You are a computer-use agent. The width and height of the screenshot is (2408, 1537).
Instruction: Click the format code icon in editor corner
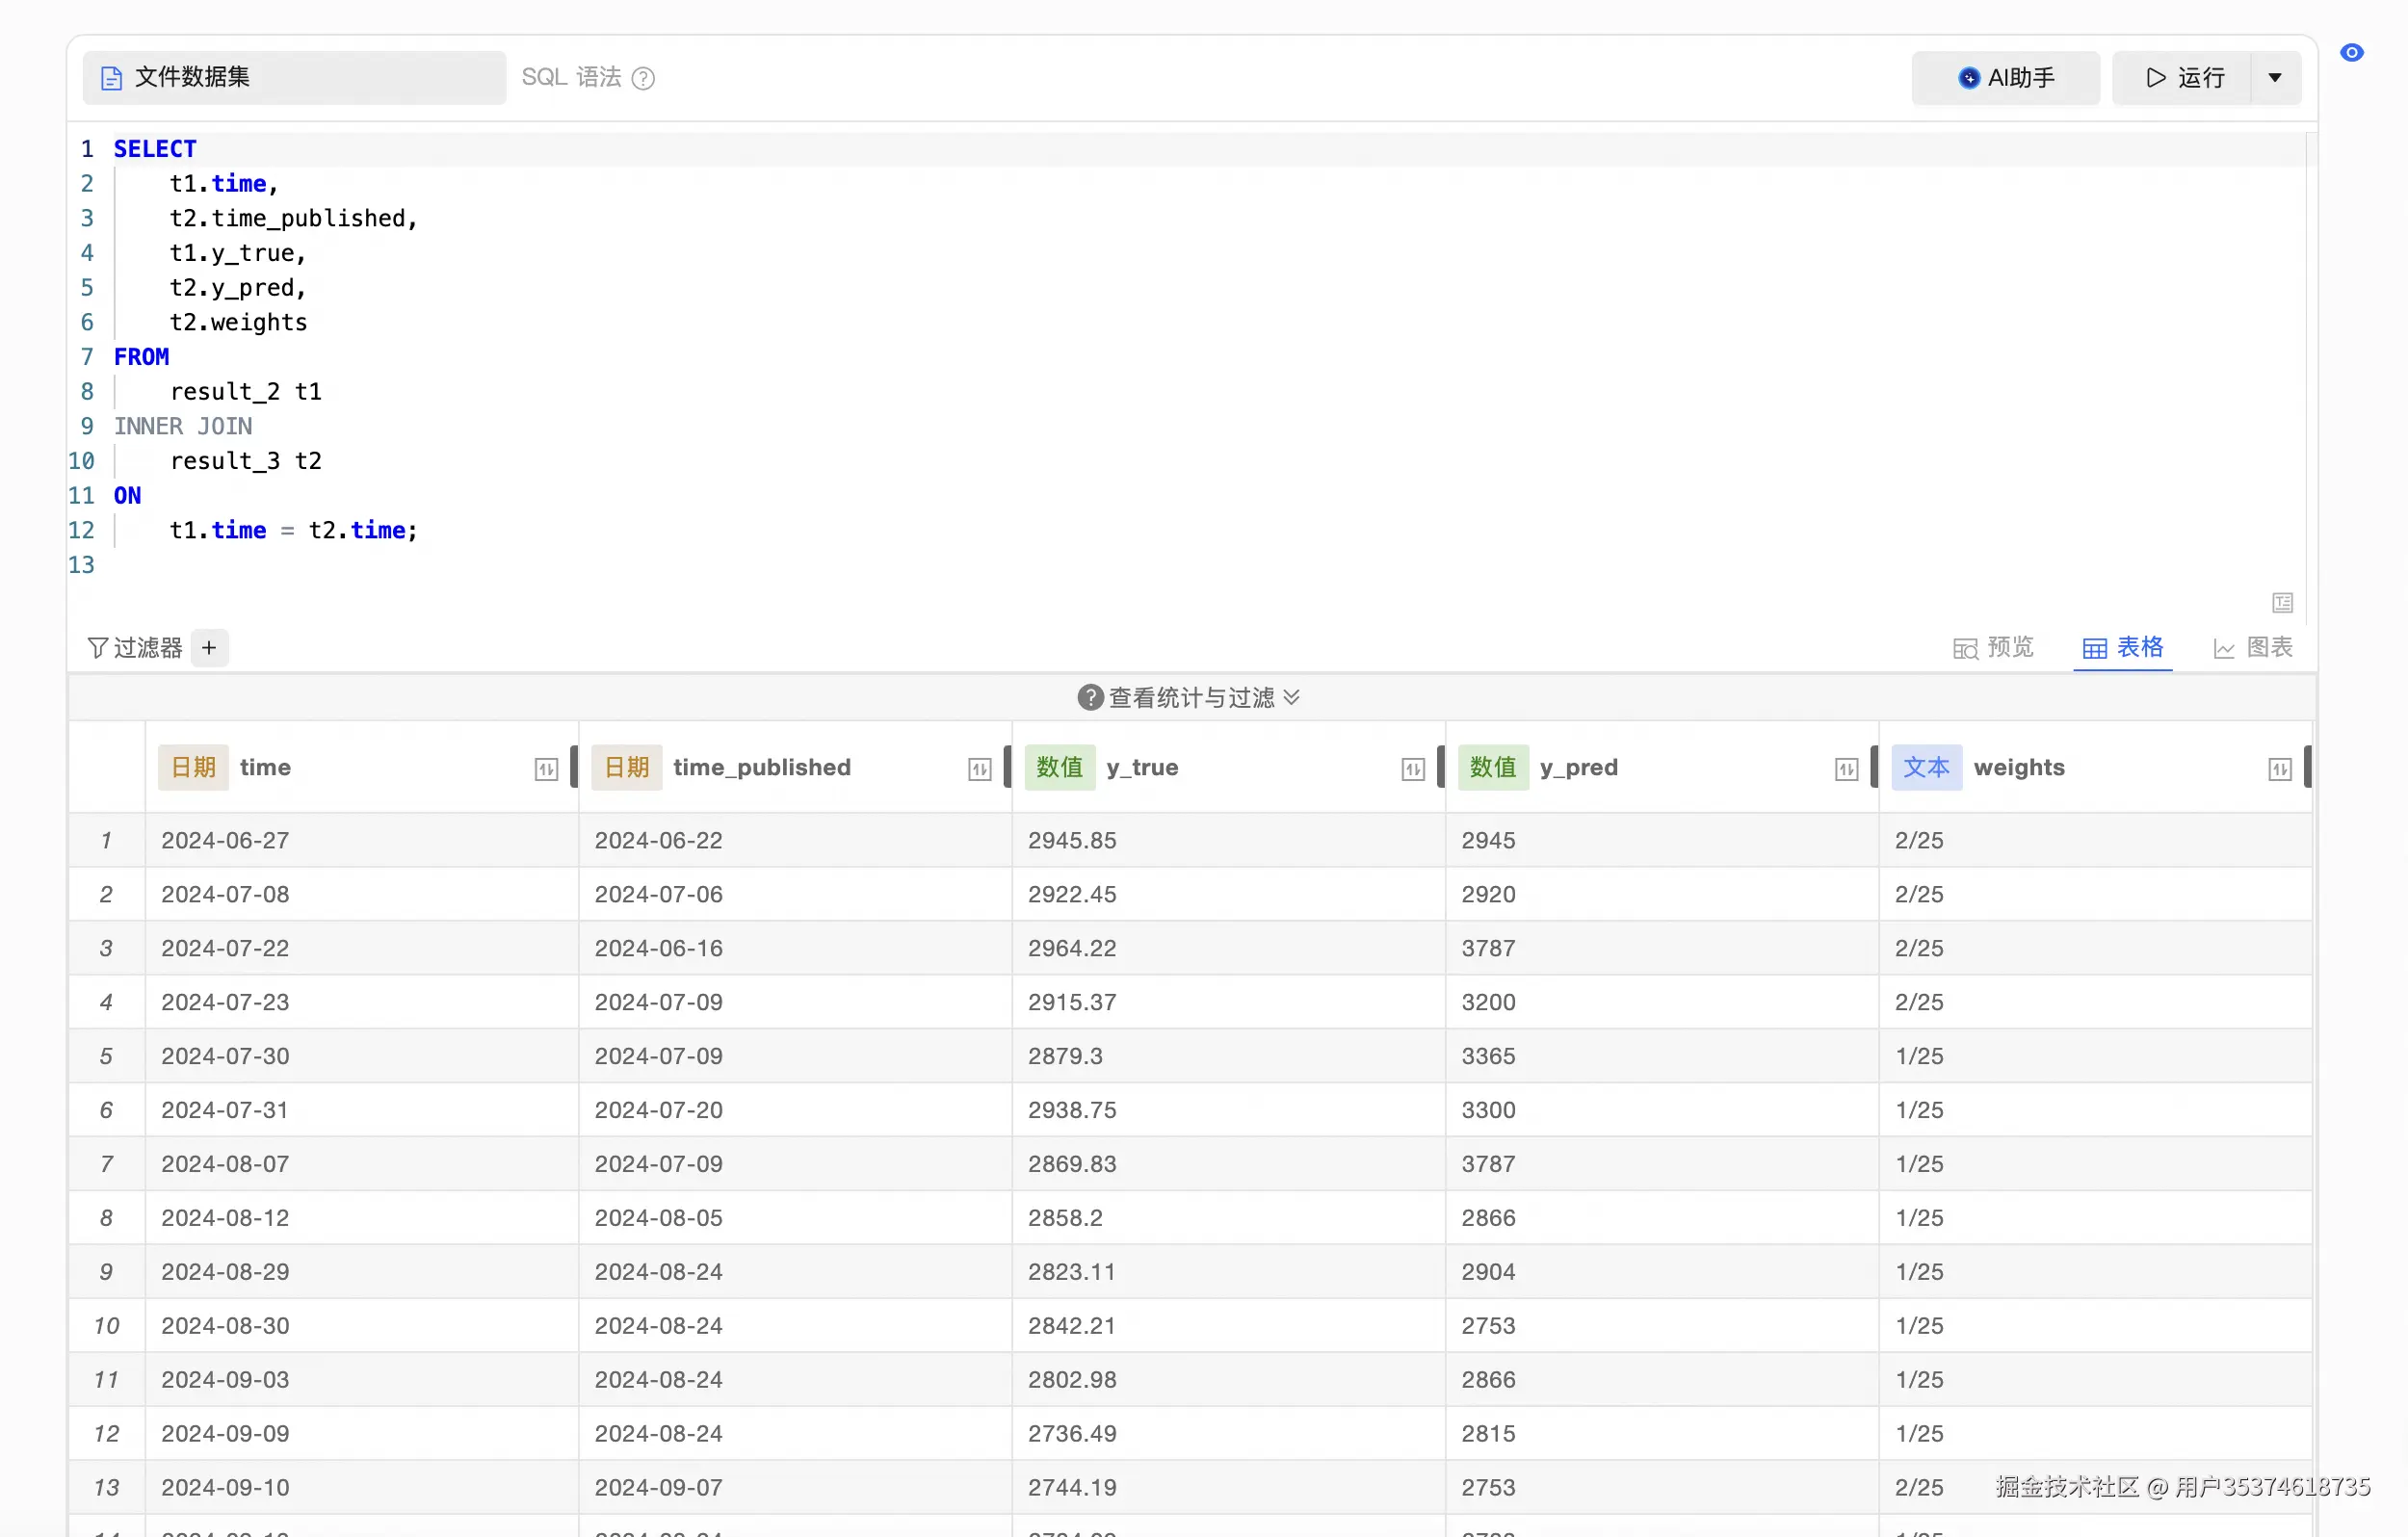(x=2282, y=603)
